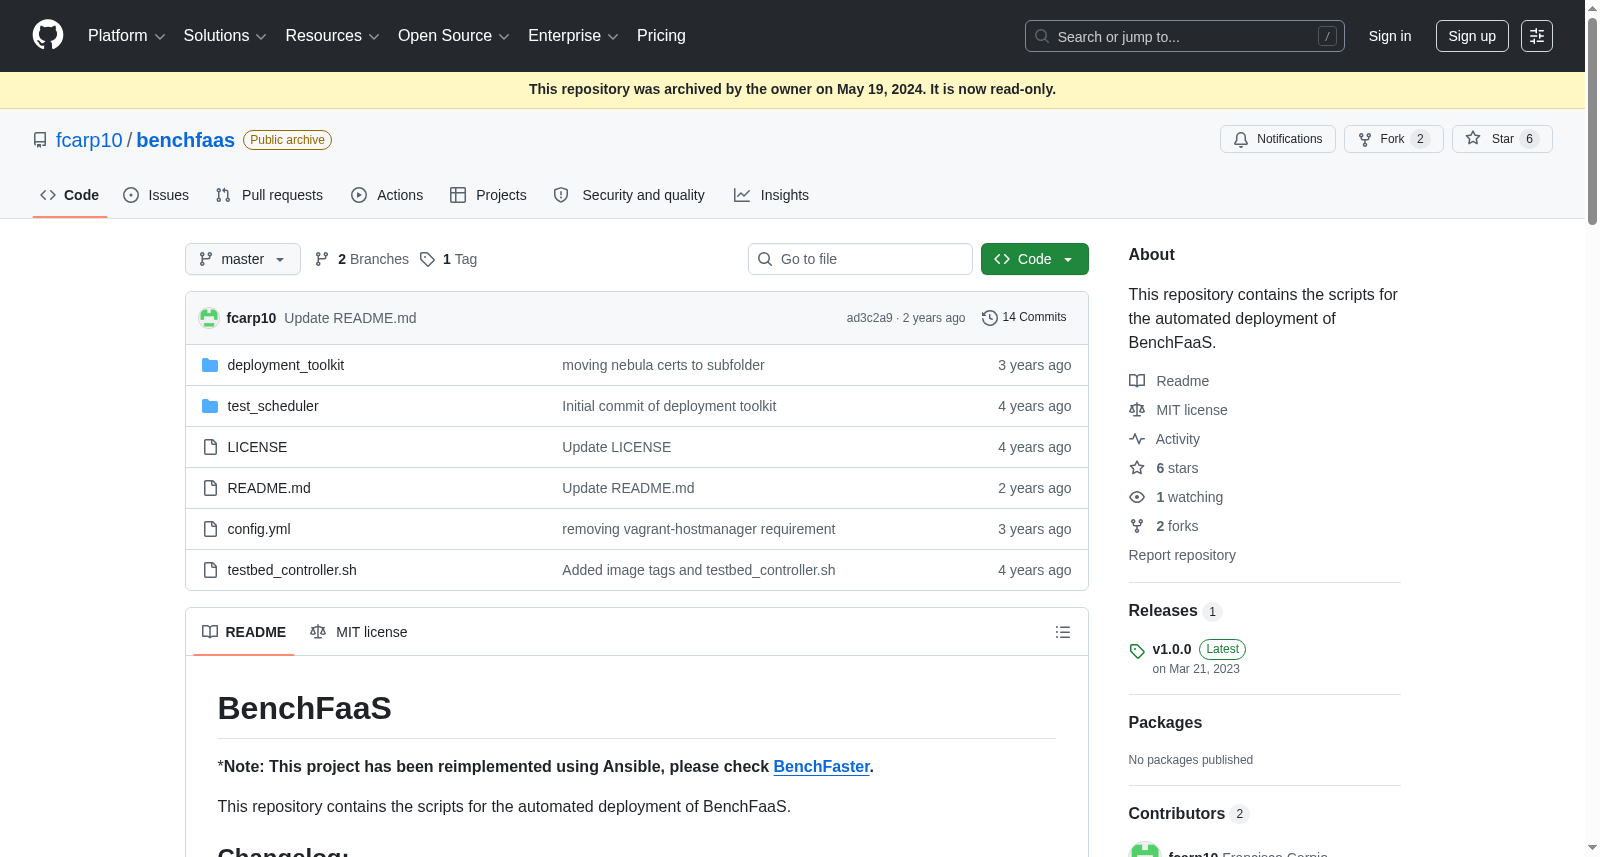Expand the Solutions menu

(225, 36)
